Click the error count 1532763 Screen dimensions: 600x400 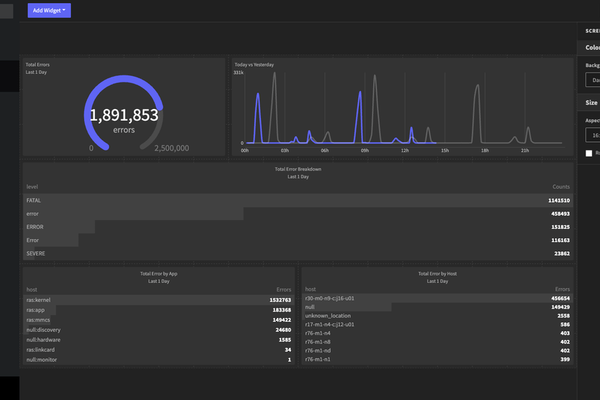click(280, 300)
